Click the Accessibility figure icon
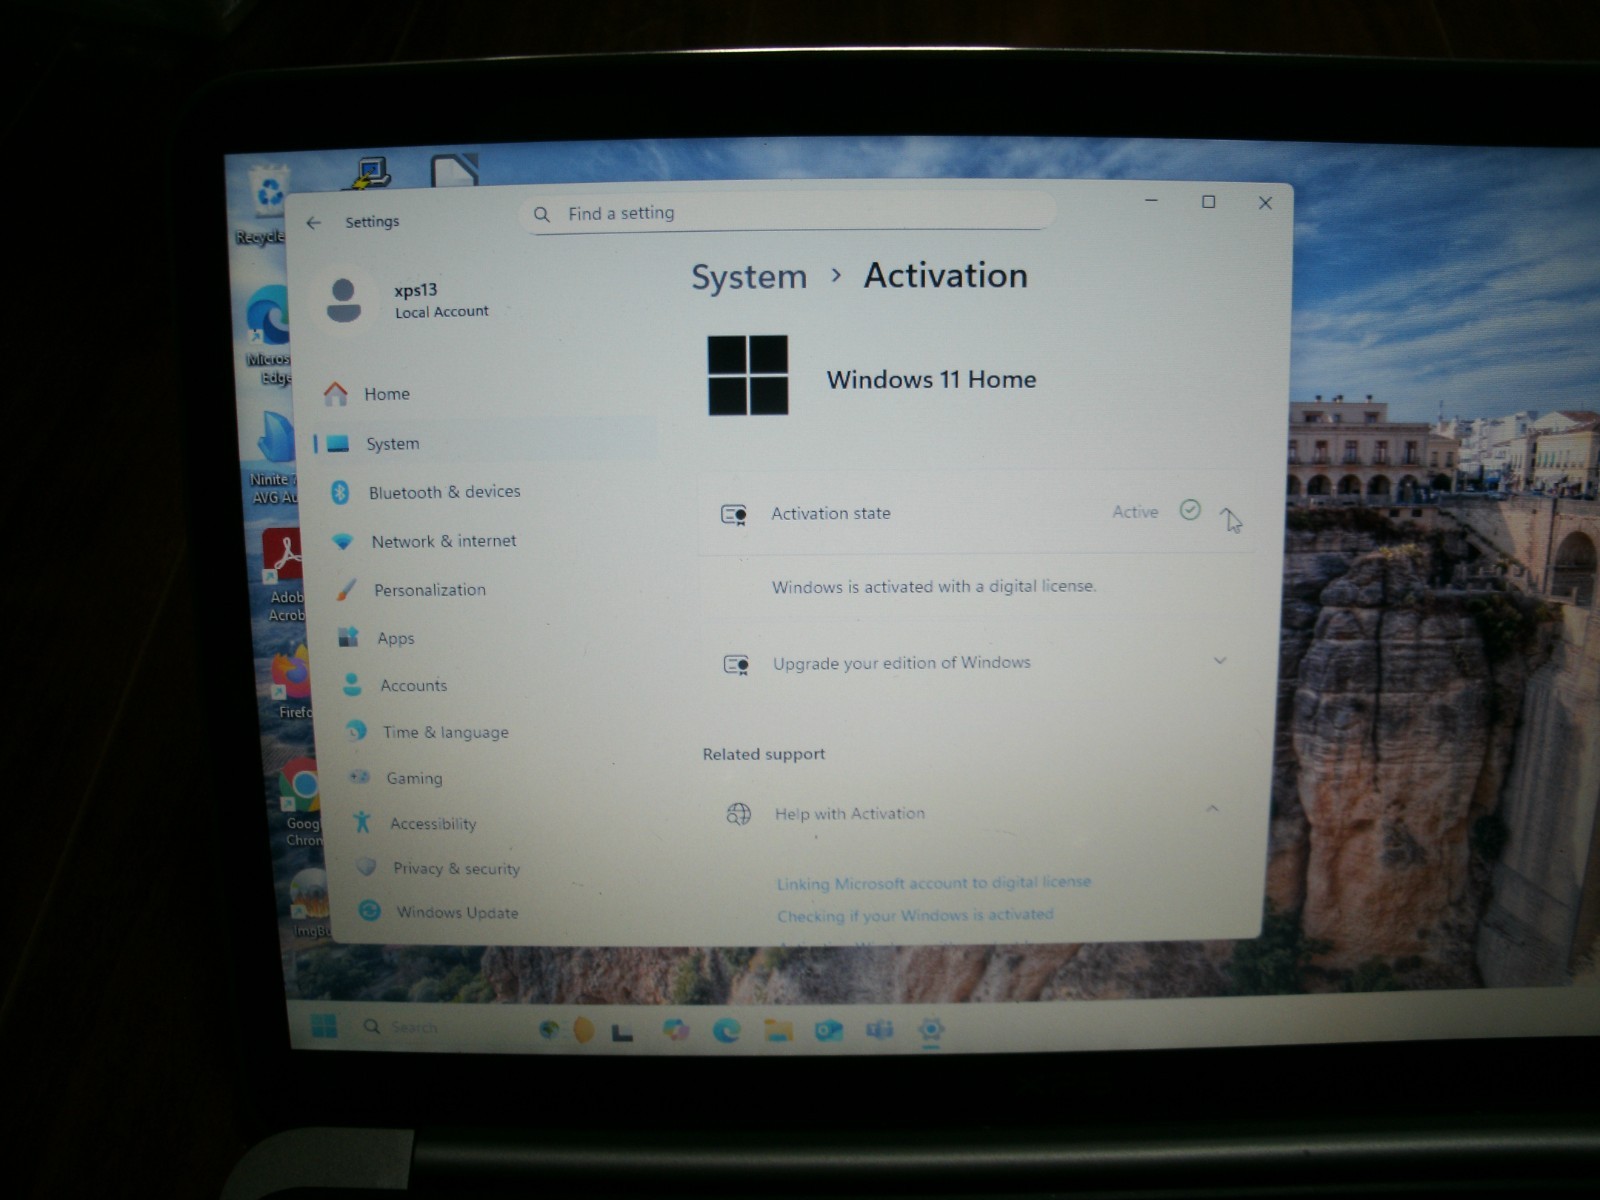Image resolution: width=1600 pixels, height=1200 pixels. coord(362,822)
